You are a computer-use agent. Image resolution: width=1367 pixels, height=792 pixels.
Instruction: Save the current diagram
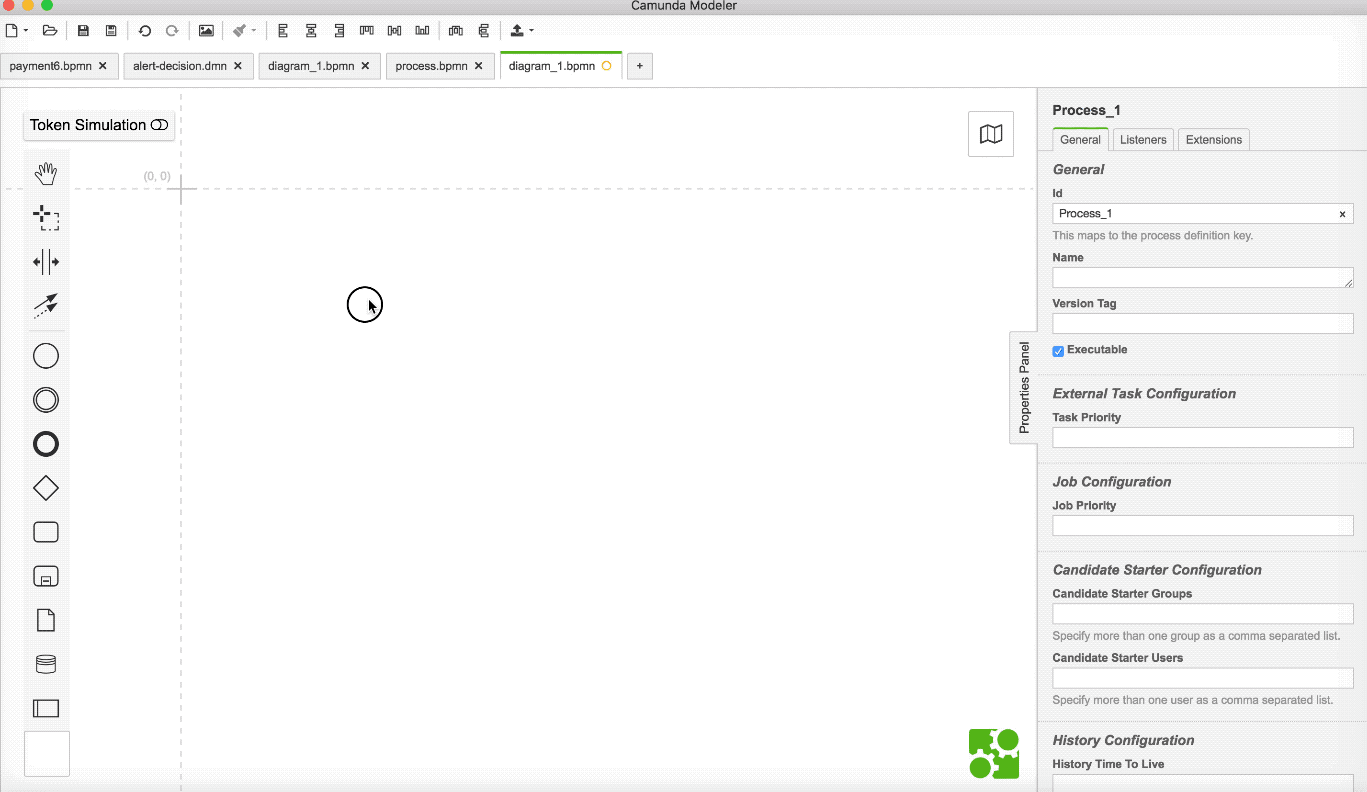click(83, 31)
